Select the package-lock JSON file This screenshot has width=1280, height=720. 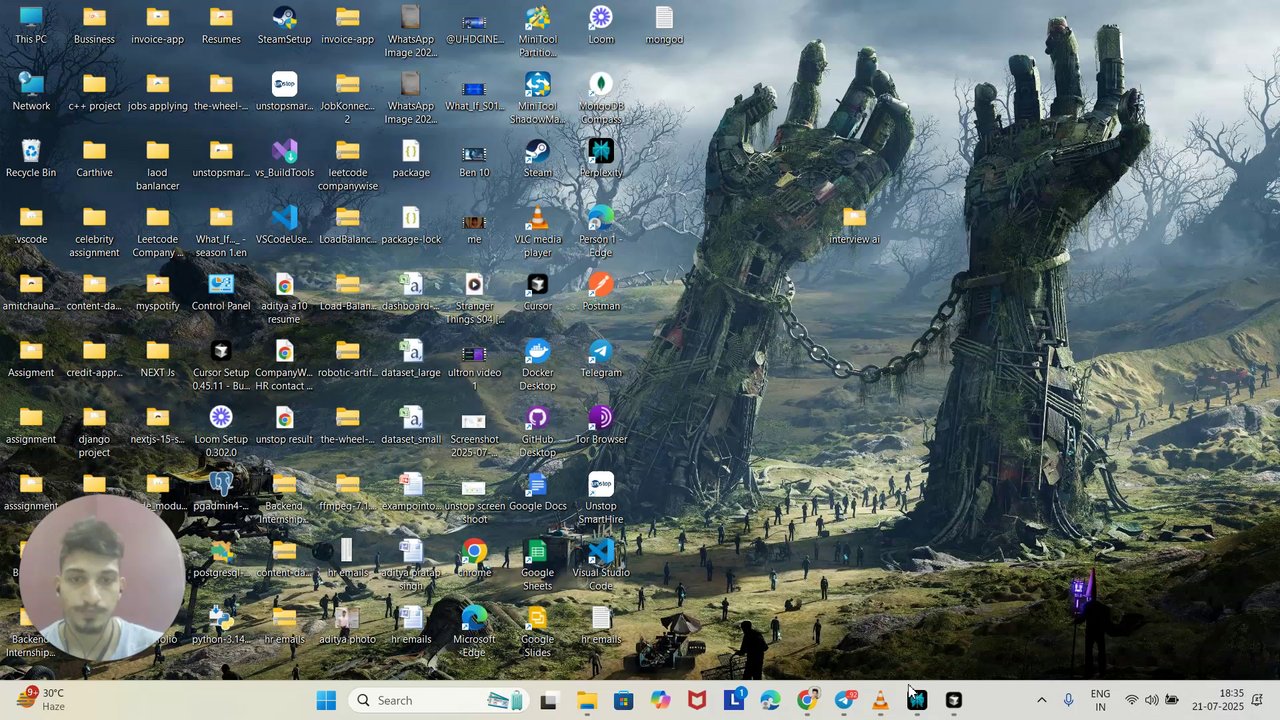(x=411, y=225)
